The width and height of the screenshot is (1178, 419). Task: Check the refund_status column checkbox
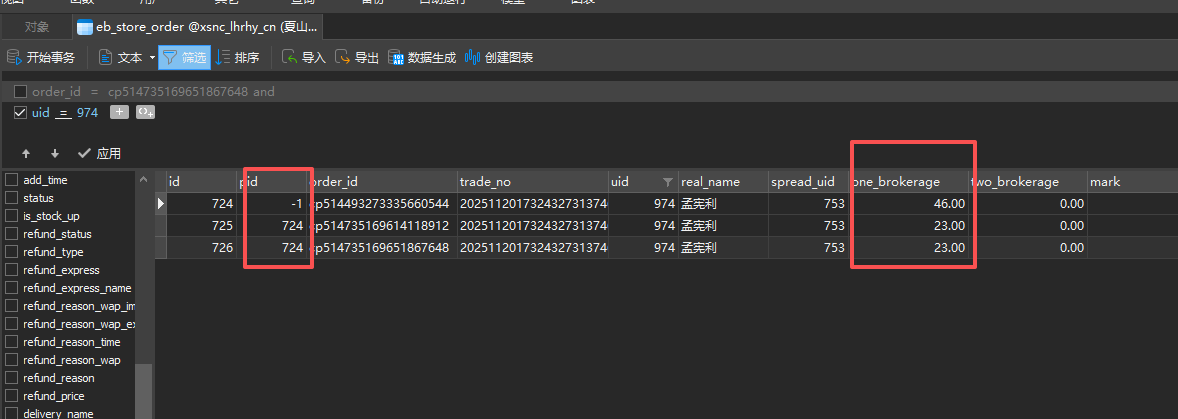[11, 234]
